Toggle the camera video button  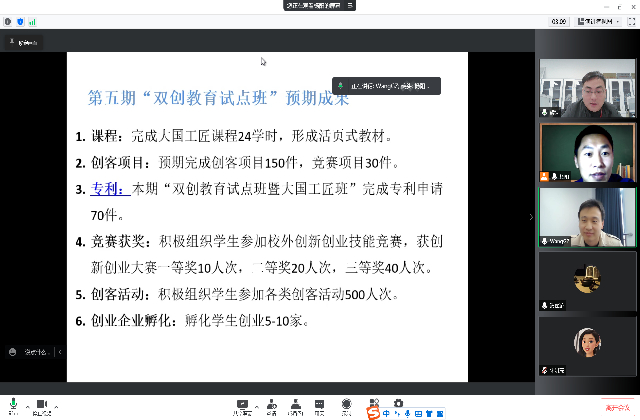(42, 404)
